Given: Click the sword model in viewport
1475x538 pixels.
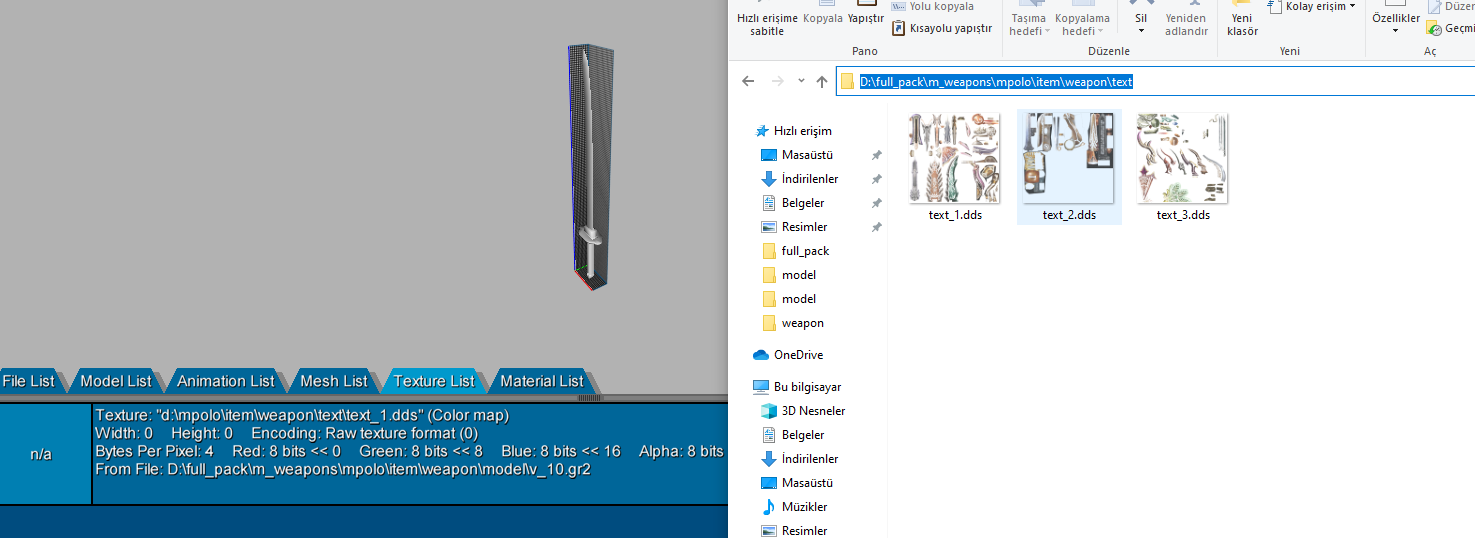Looking at the screenshot, I should 590,168.
